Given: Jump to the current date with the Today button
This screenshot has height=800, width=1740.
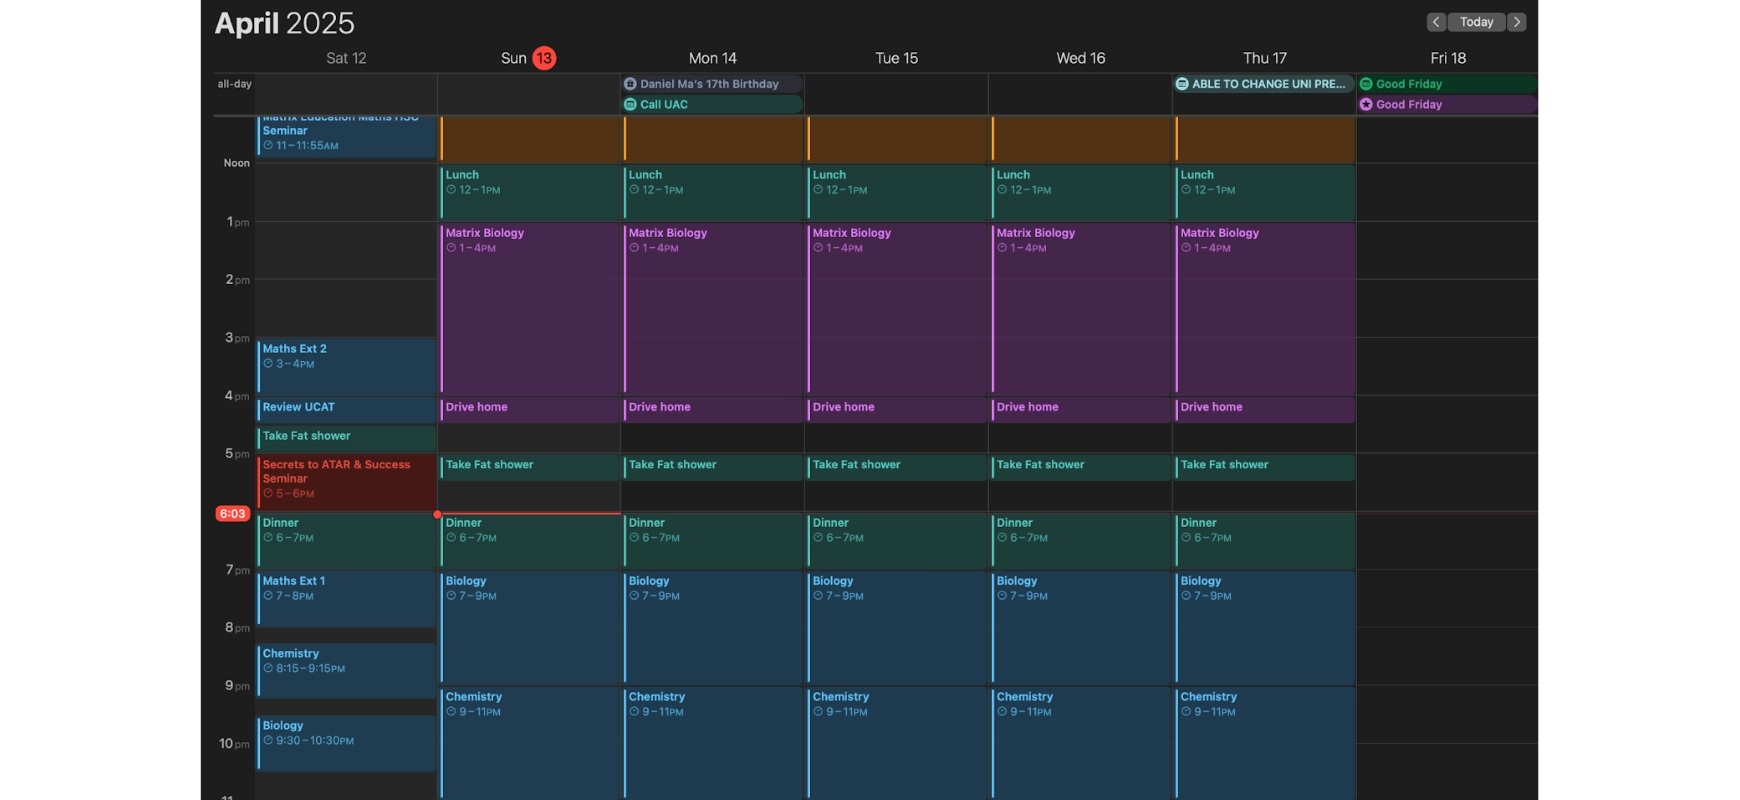Looking at the screenshot, I should 1476,22.
